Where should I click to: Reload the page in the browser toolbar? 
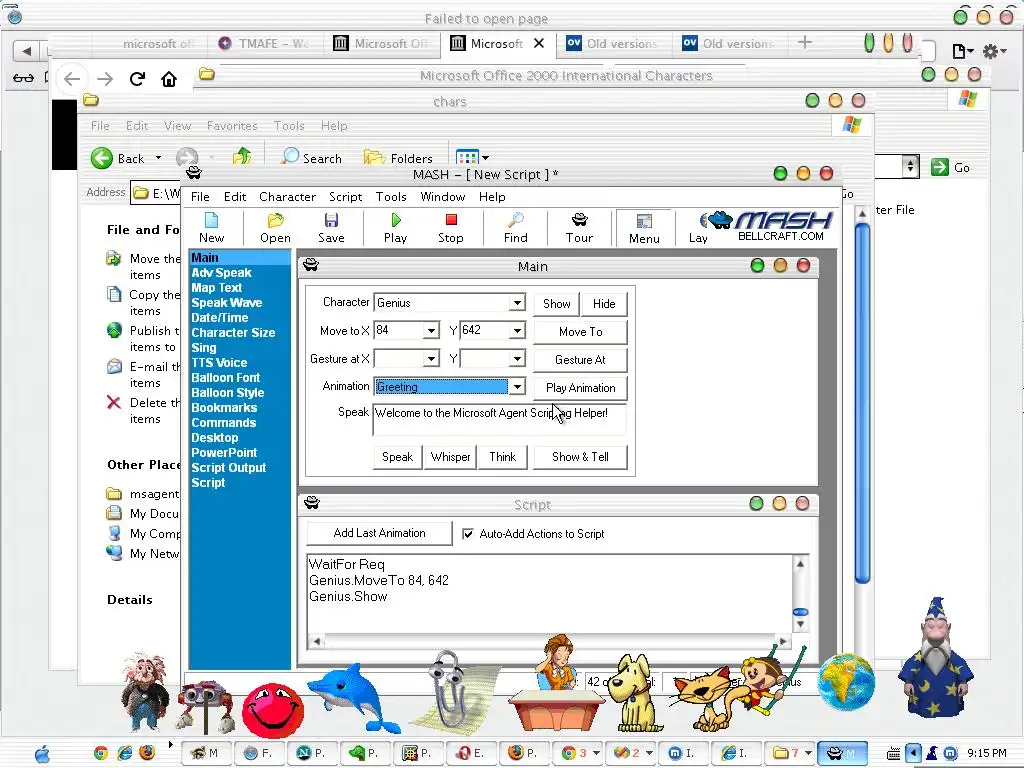pos(137,79)
